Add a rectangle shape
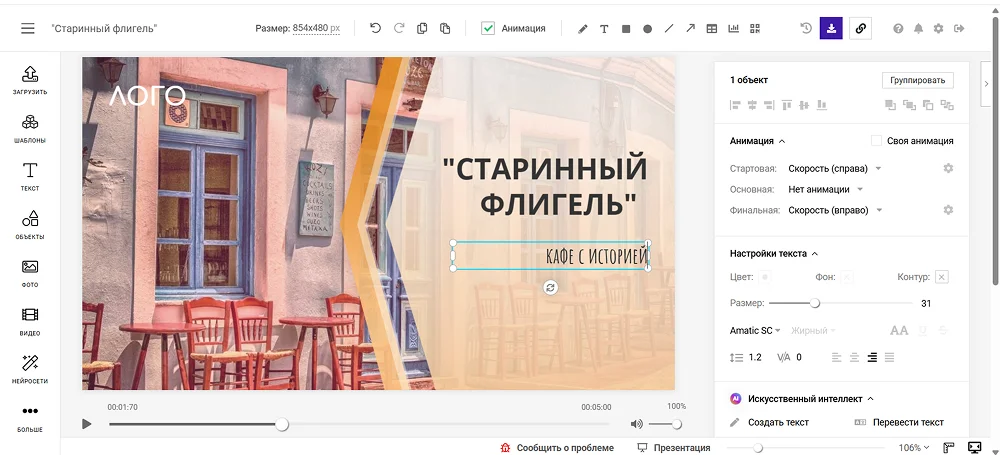The height and width of the screenshot is (455, 1000). (626, 29)
